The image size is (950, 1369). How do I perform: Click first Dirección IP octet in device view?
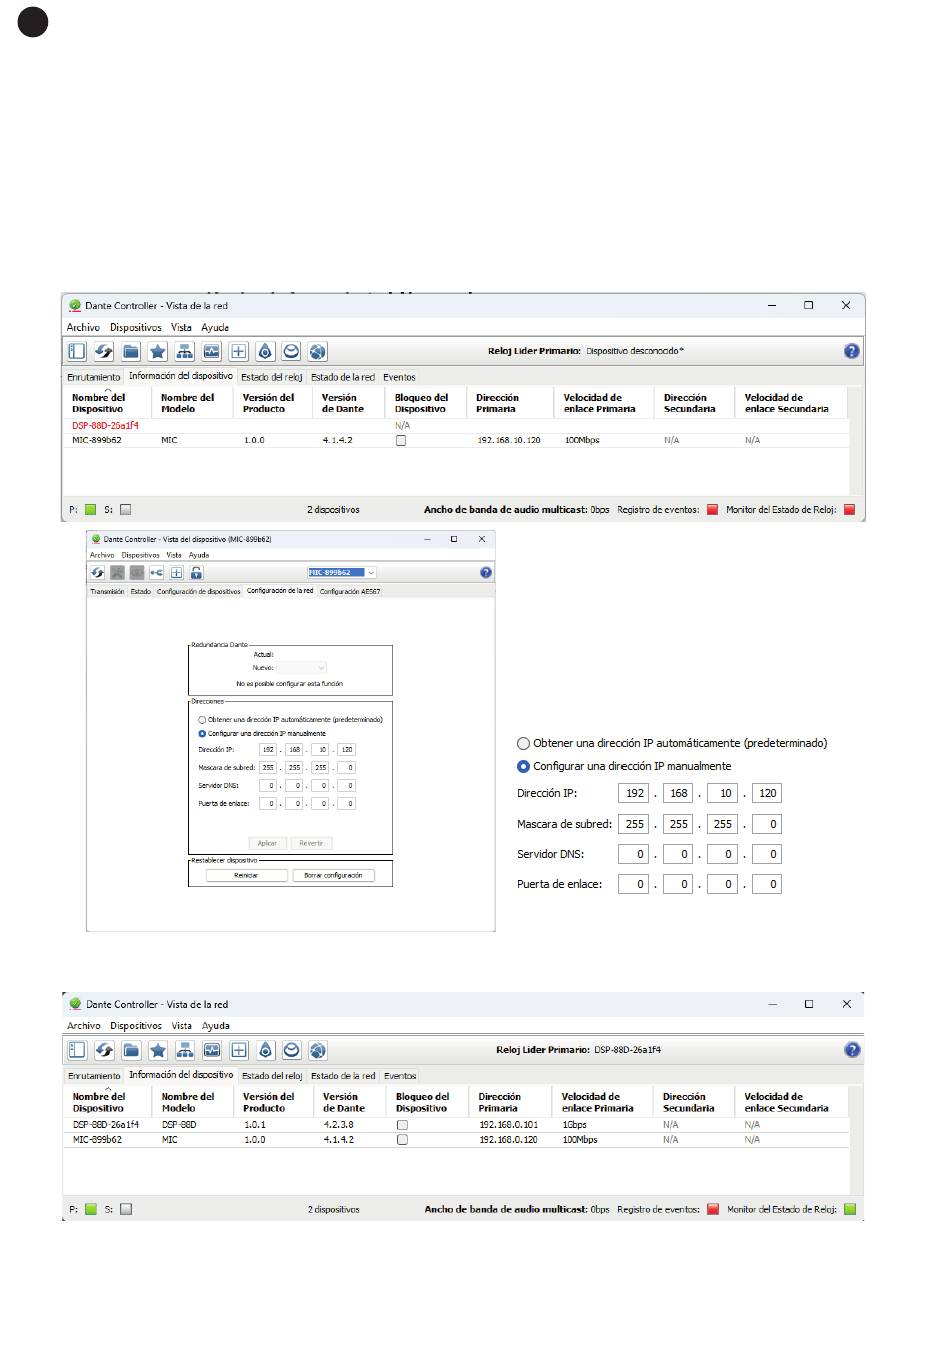pyautogui.click(x=267, y=749)
